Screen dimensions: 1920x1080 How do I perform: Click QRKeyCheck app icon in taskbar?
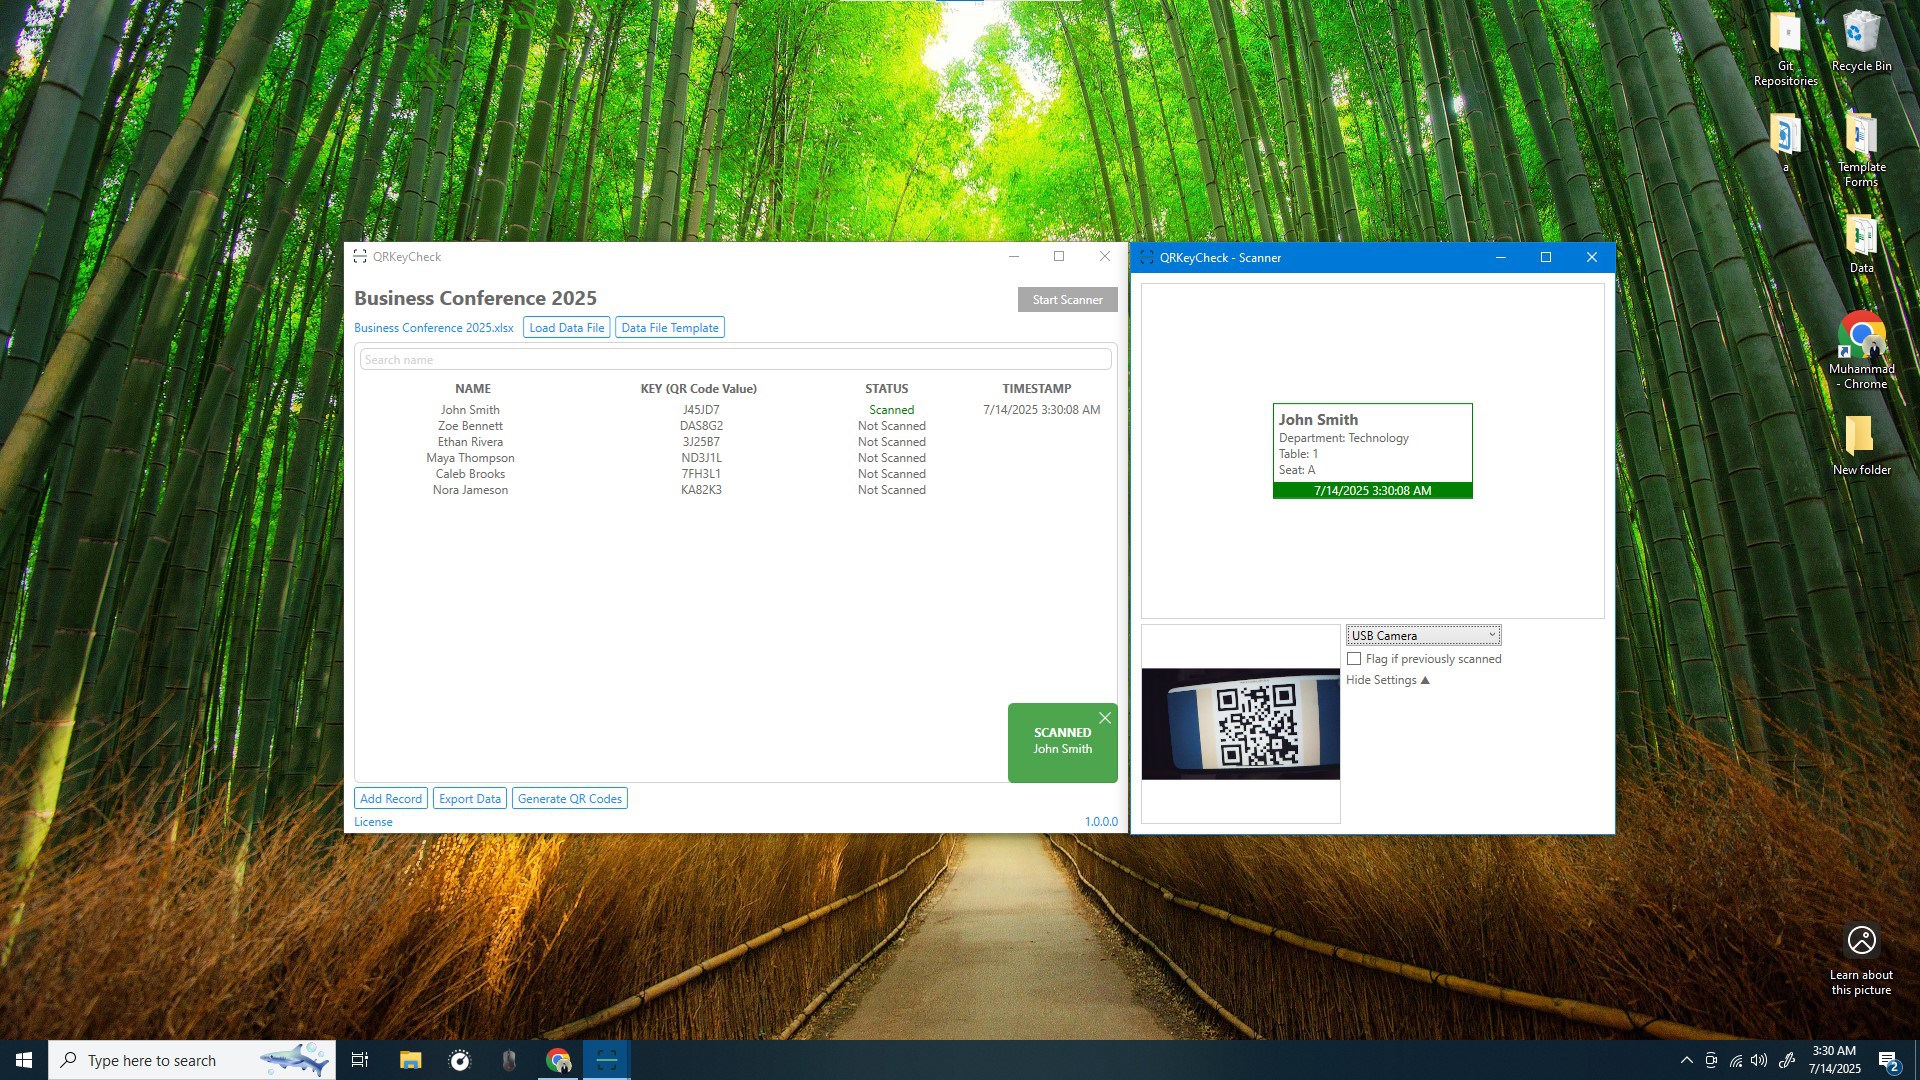tap(607, 1060)
